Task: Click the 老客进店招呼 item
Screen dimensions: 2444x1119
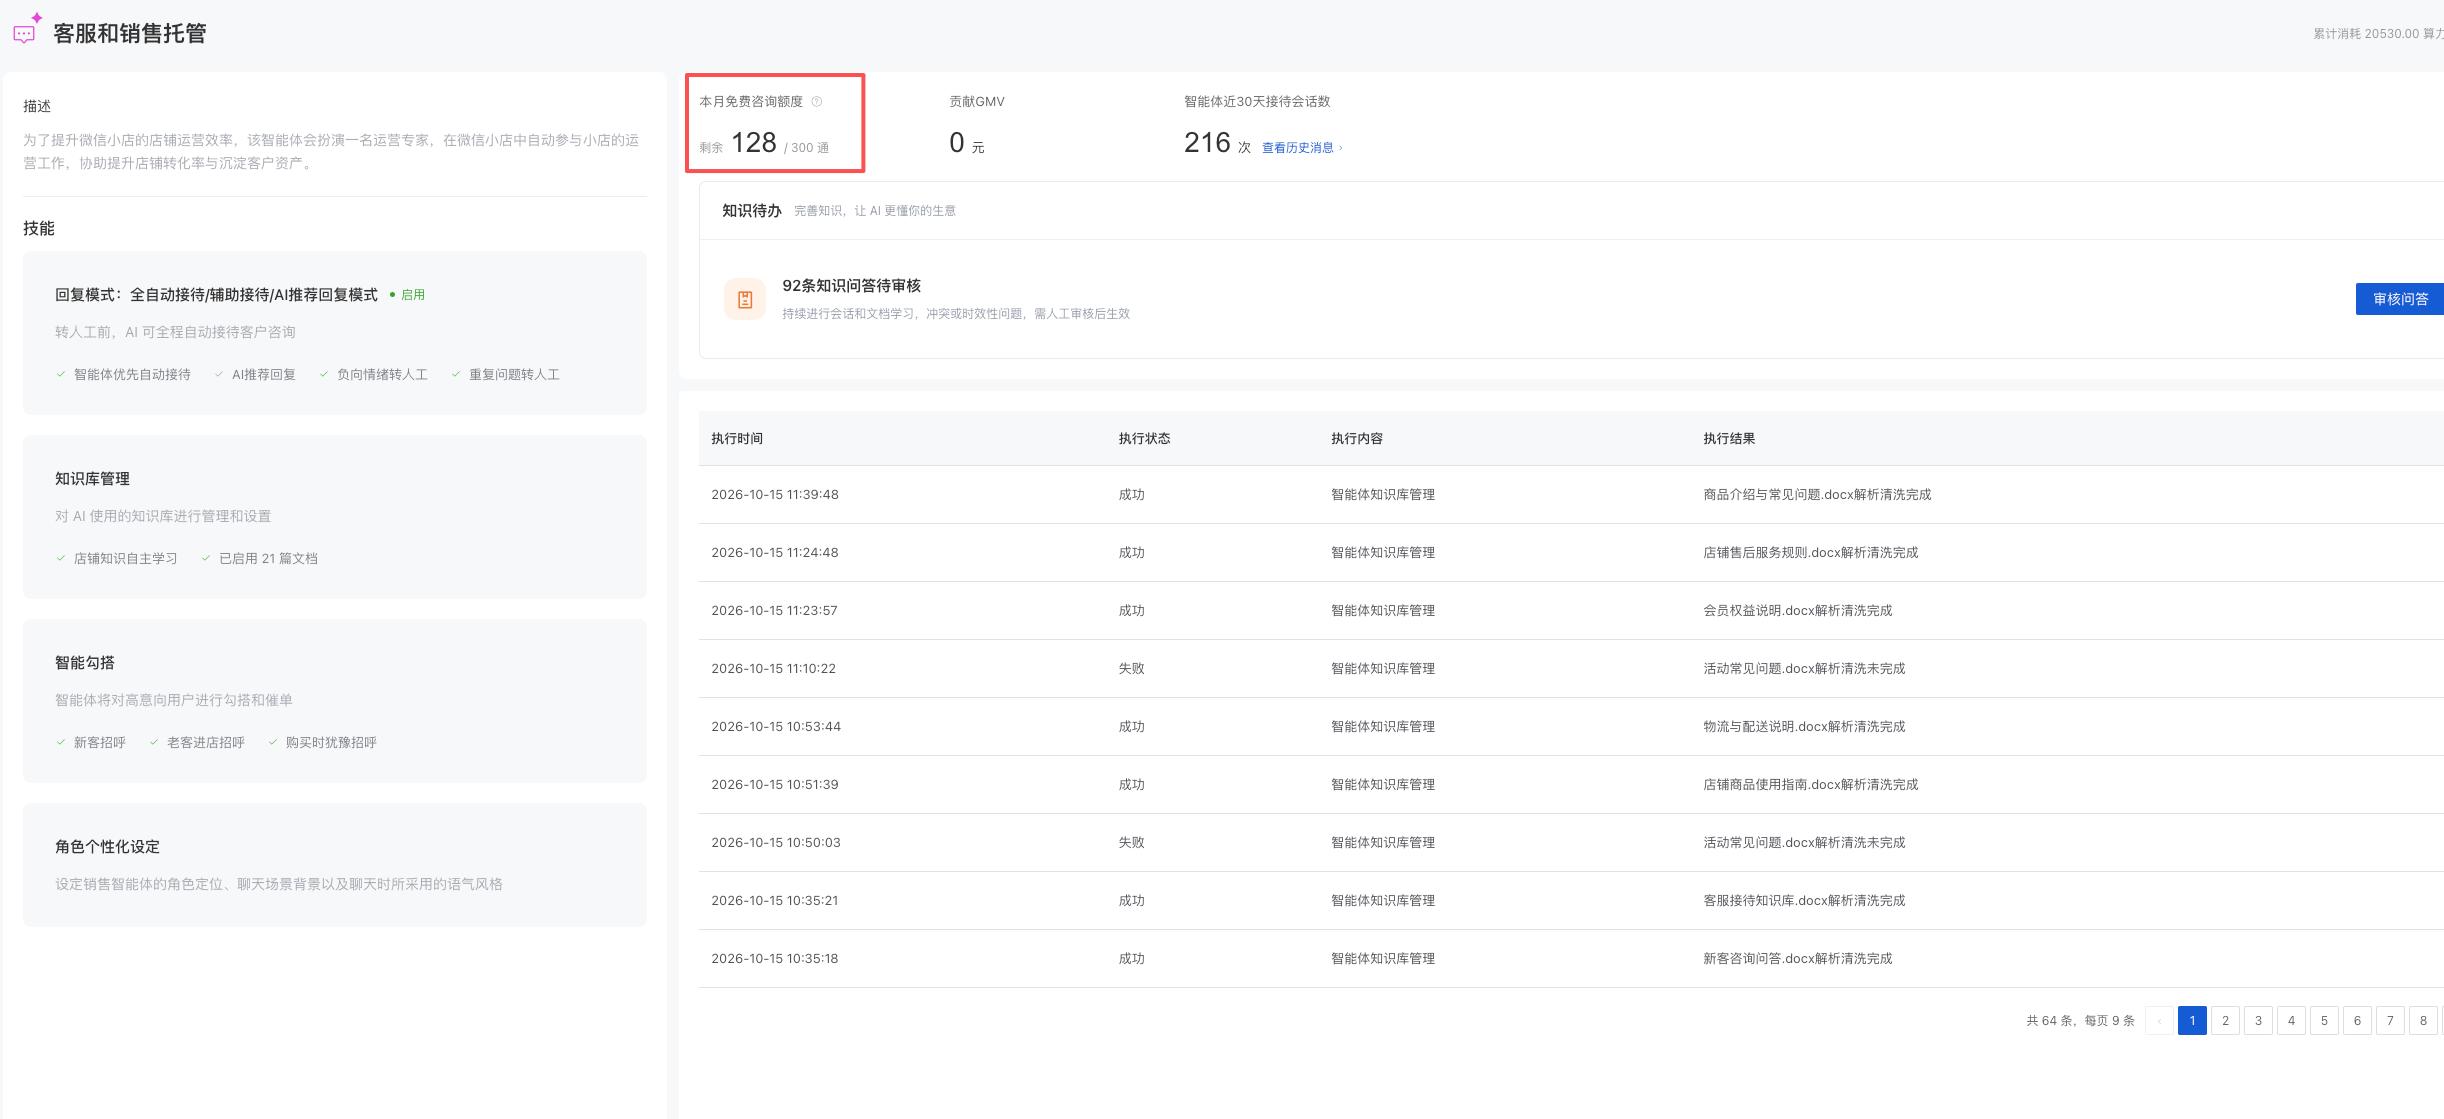Action: coord(196,742)
